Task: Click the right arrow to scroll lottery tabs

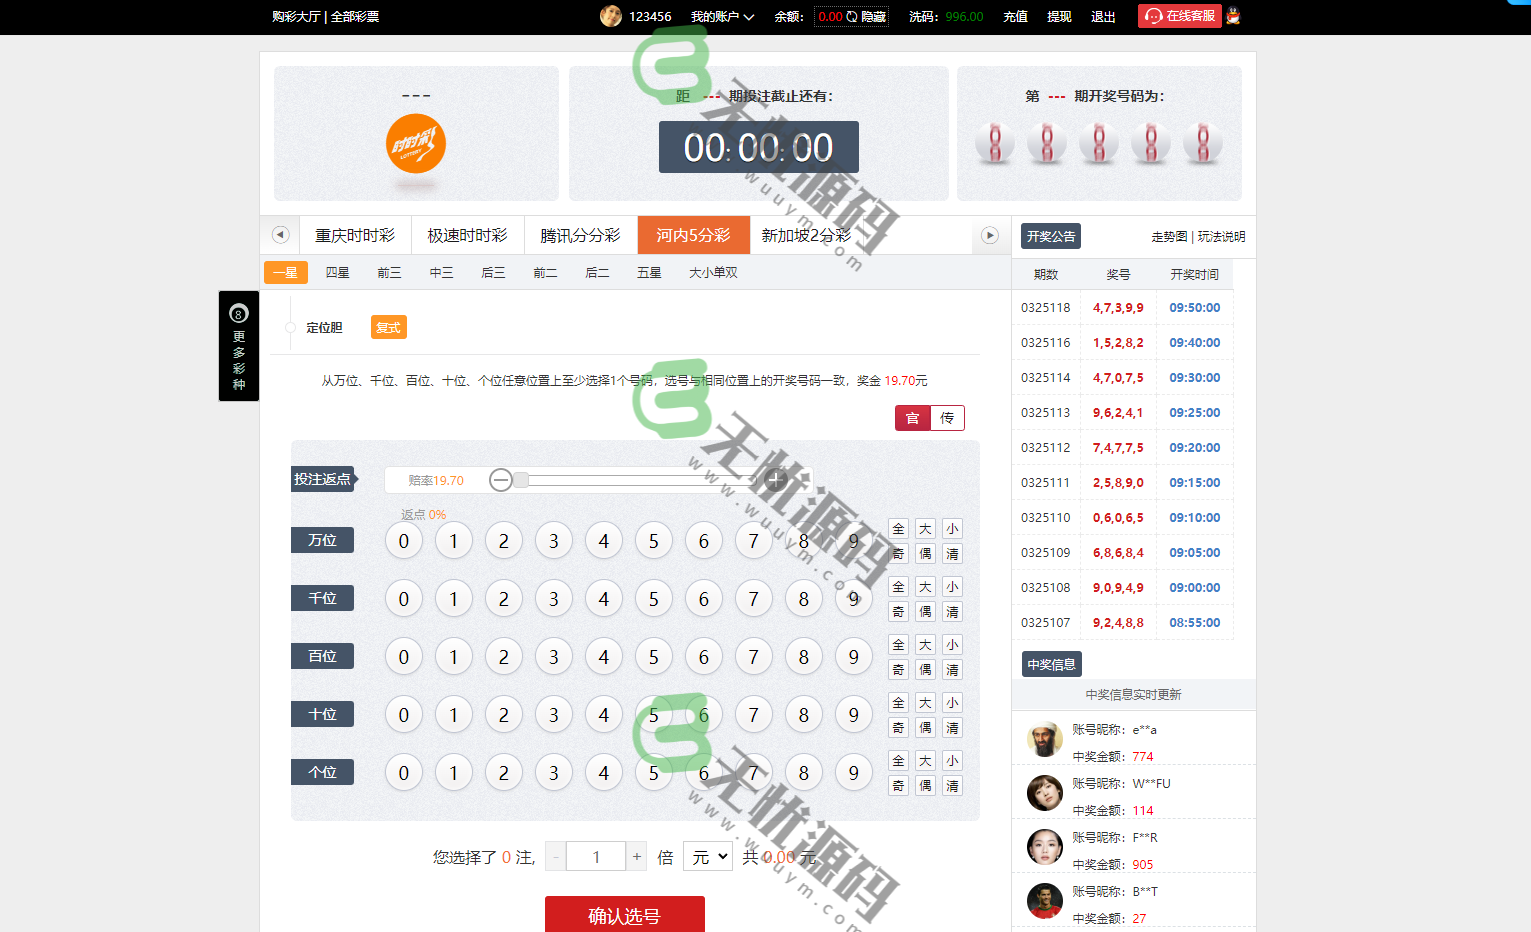Action: pos(990,234)
